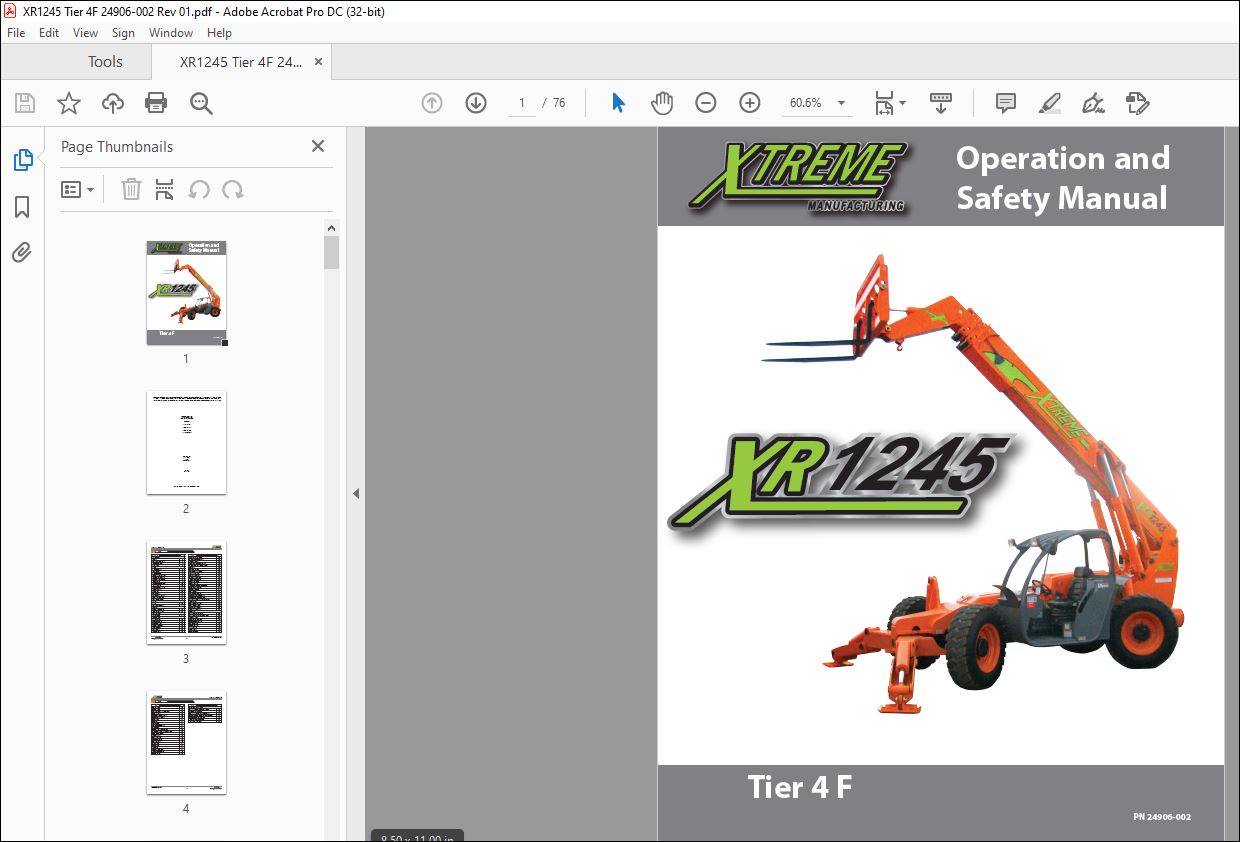The image size is (1240, 842).
Task: Open the zoom level dropdown
Action: [841, 103]
